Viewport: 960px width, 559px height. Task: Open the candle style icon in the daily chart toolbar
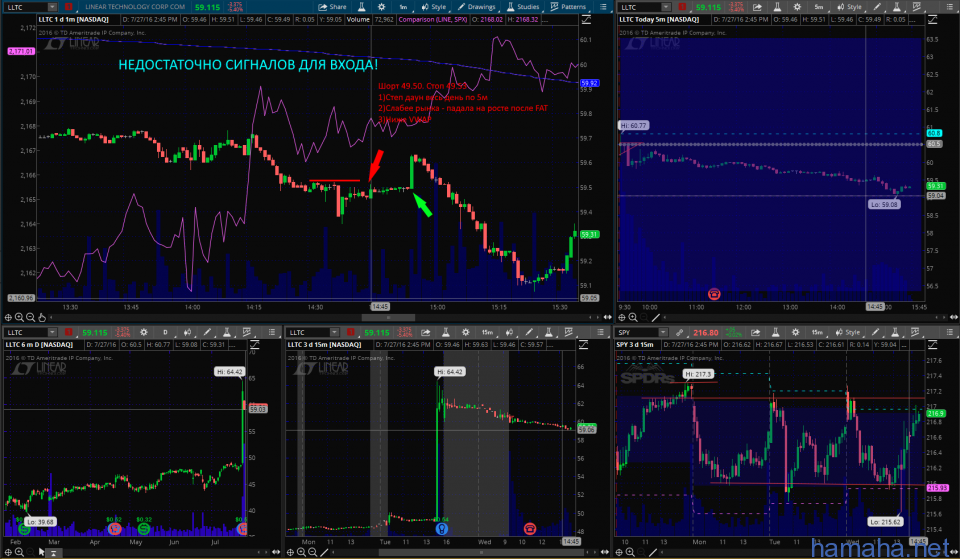point(187,332)
